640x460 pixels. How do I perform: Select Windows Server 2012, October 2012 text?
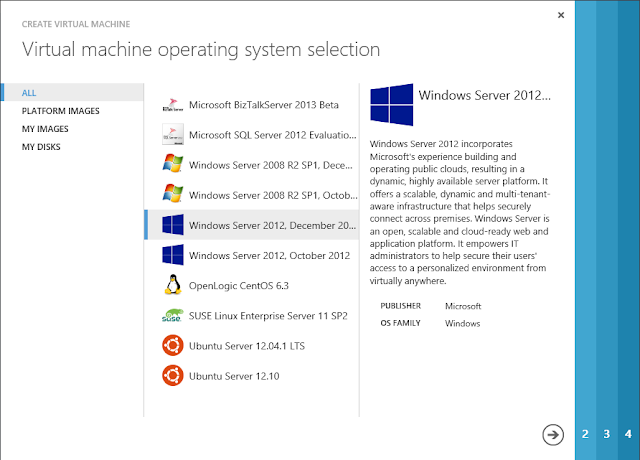pyautogui.click(x=269, y=256)
